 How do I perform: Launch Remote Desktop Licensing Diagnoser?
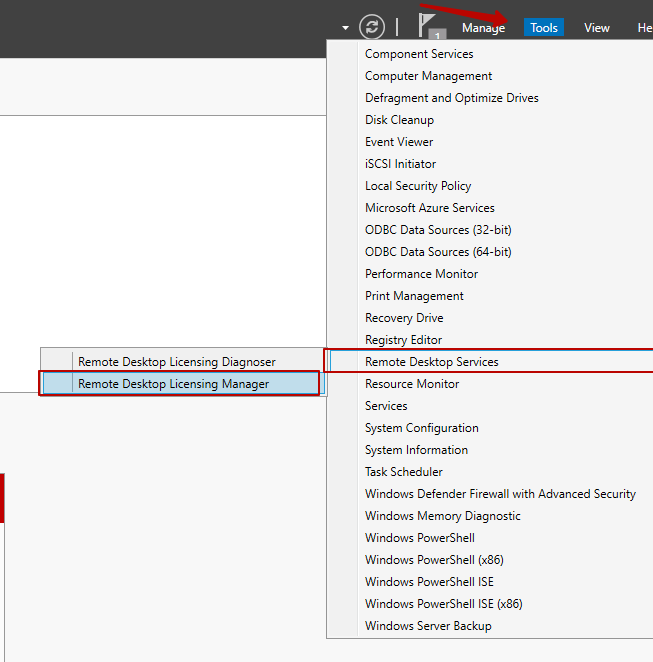[176, 362]
